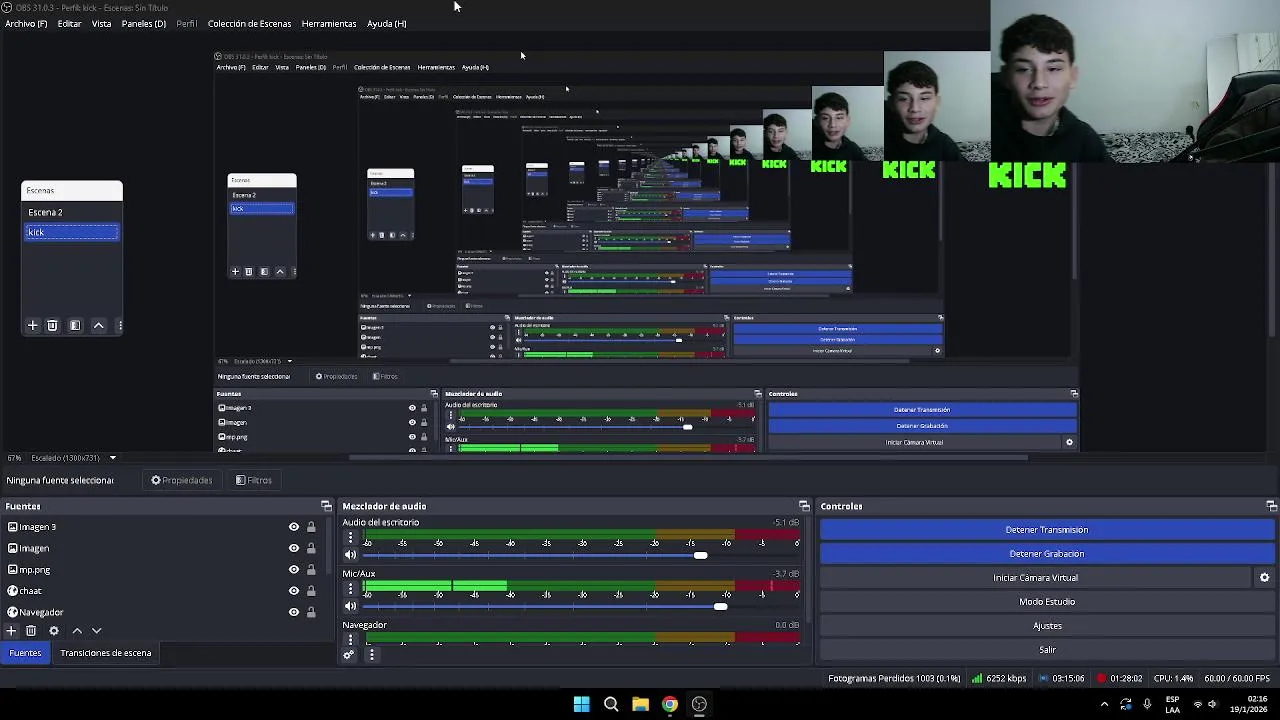This screenshot has height=720, width=1280.
Task: Mute the Mic/Aux channel speaker
Action: click(350, 606)
